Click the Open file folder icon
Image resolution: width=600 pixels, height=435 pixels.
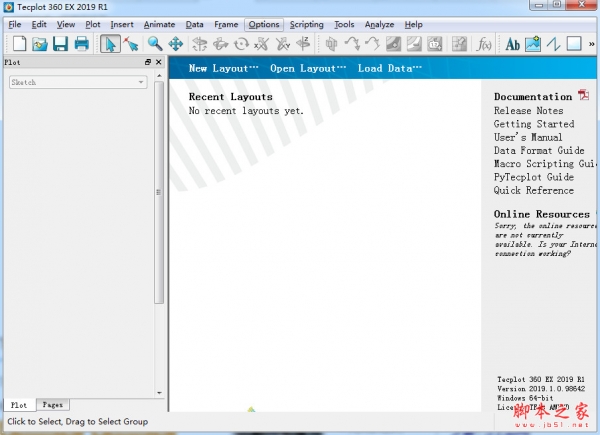[x=40, y=43]
